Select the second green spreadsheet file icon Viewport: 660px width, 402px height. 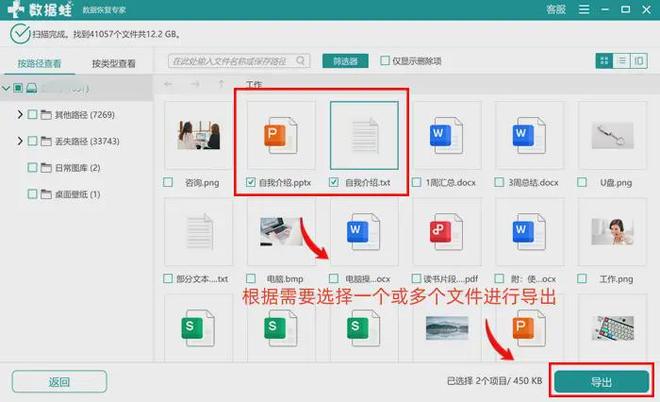coord(281,328)
